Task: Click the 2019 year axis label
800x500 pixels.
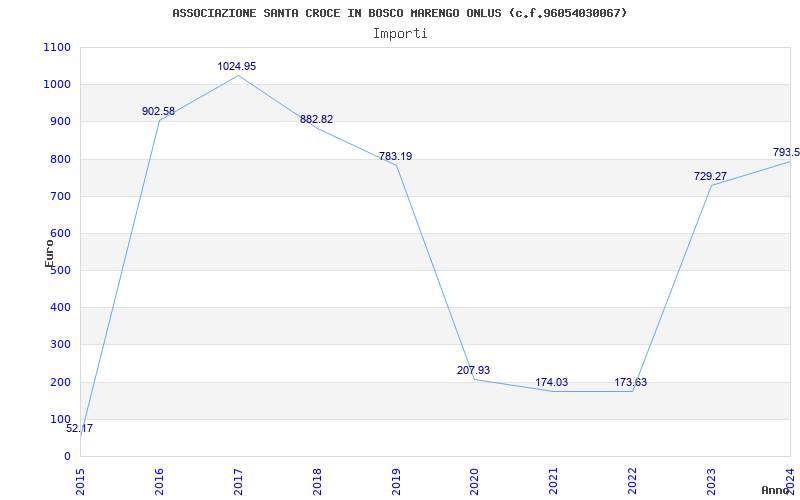Action: coord(396,482)
